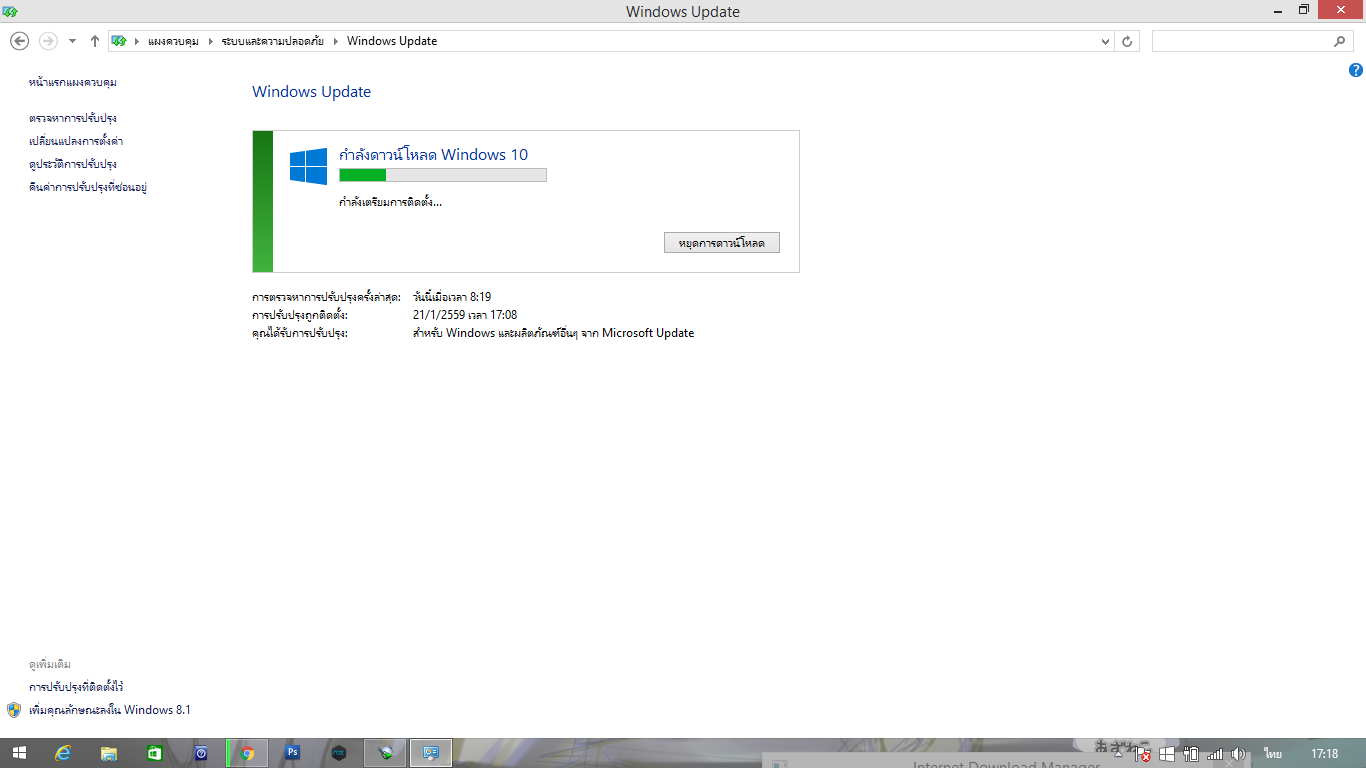Switch input language ไทย indicator
Image resolution: width=1366 pixels, height=768 pixels.
(x=1273, y=754)
